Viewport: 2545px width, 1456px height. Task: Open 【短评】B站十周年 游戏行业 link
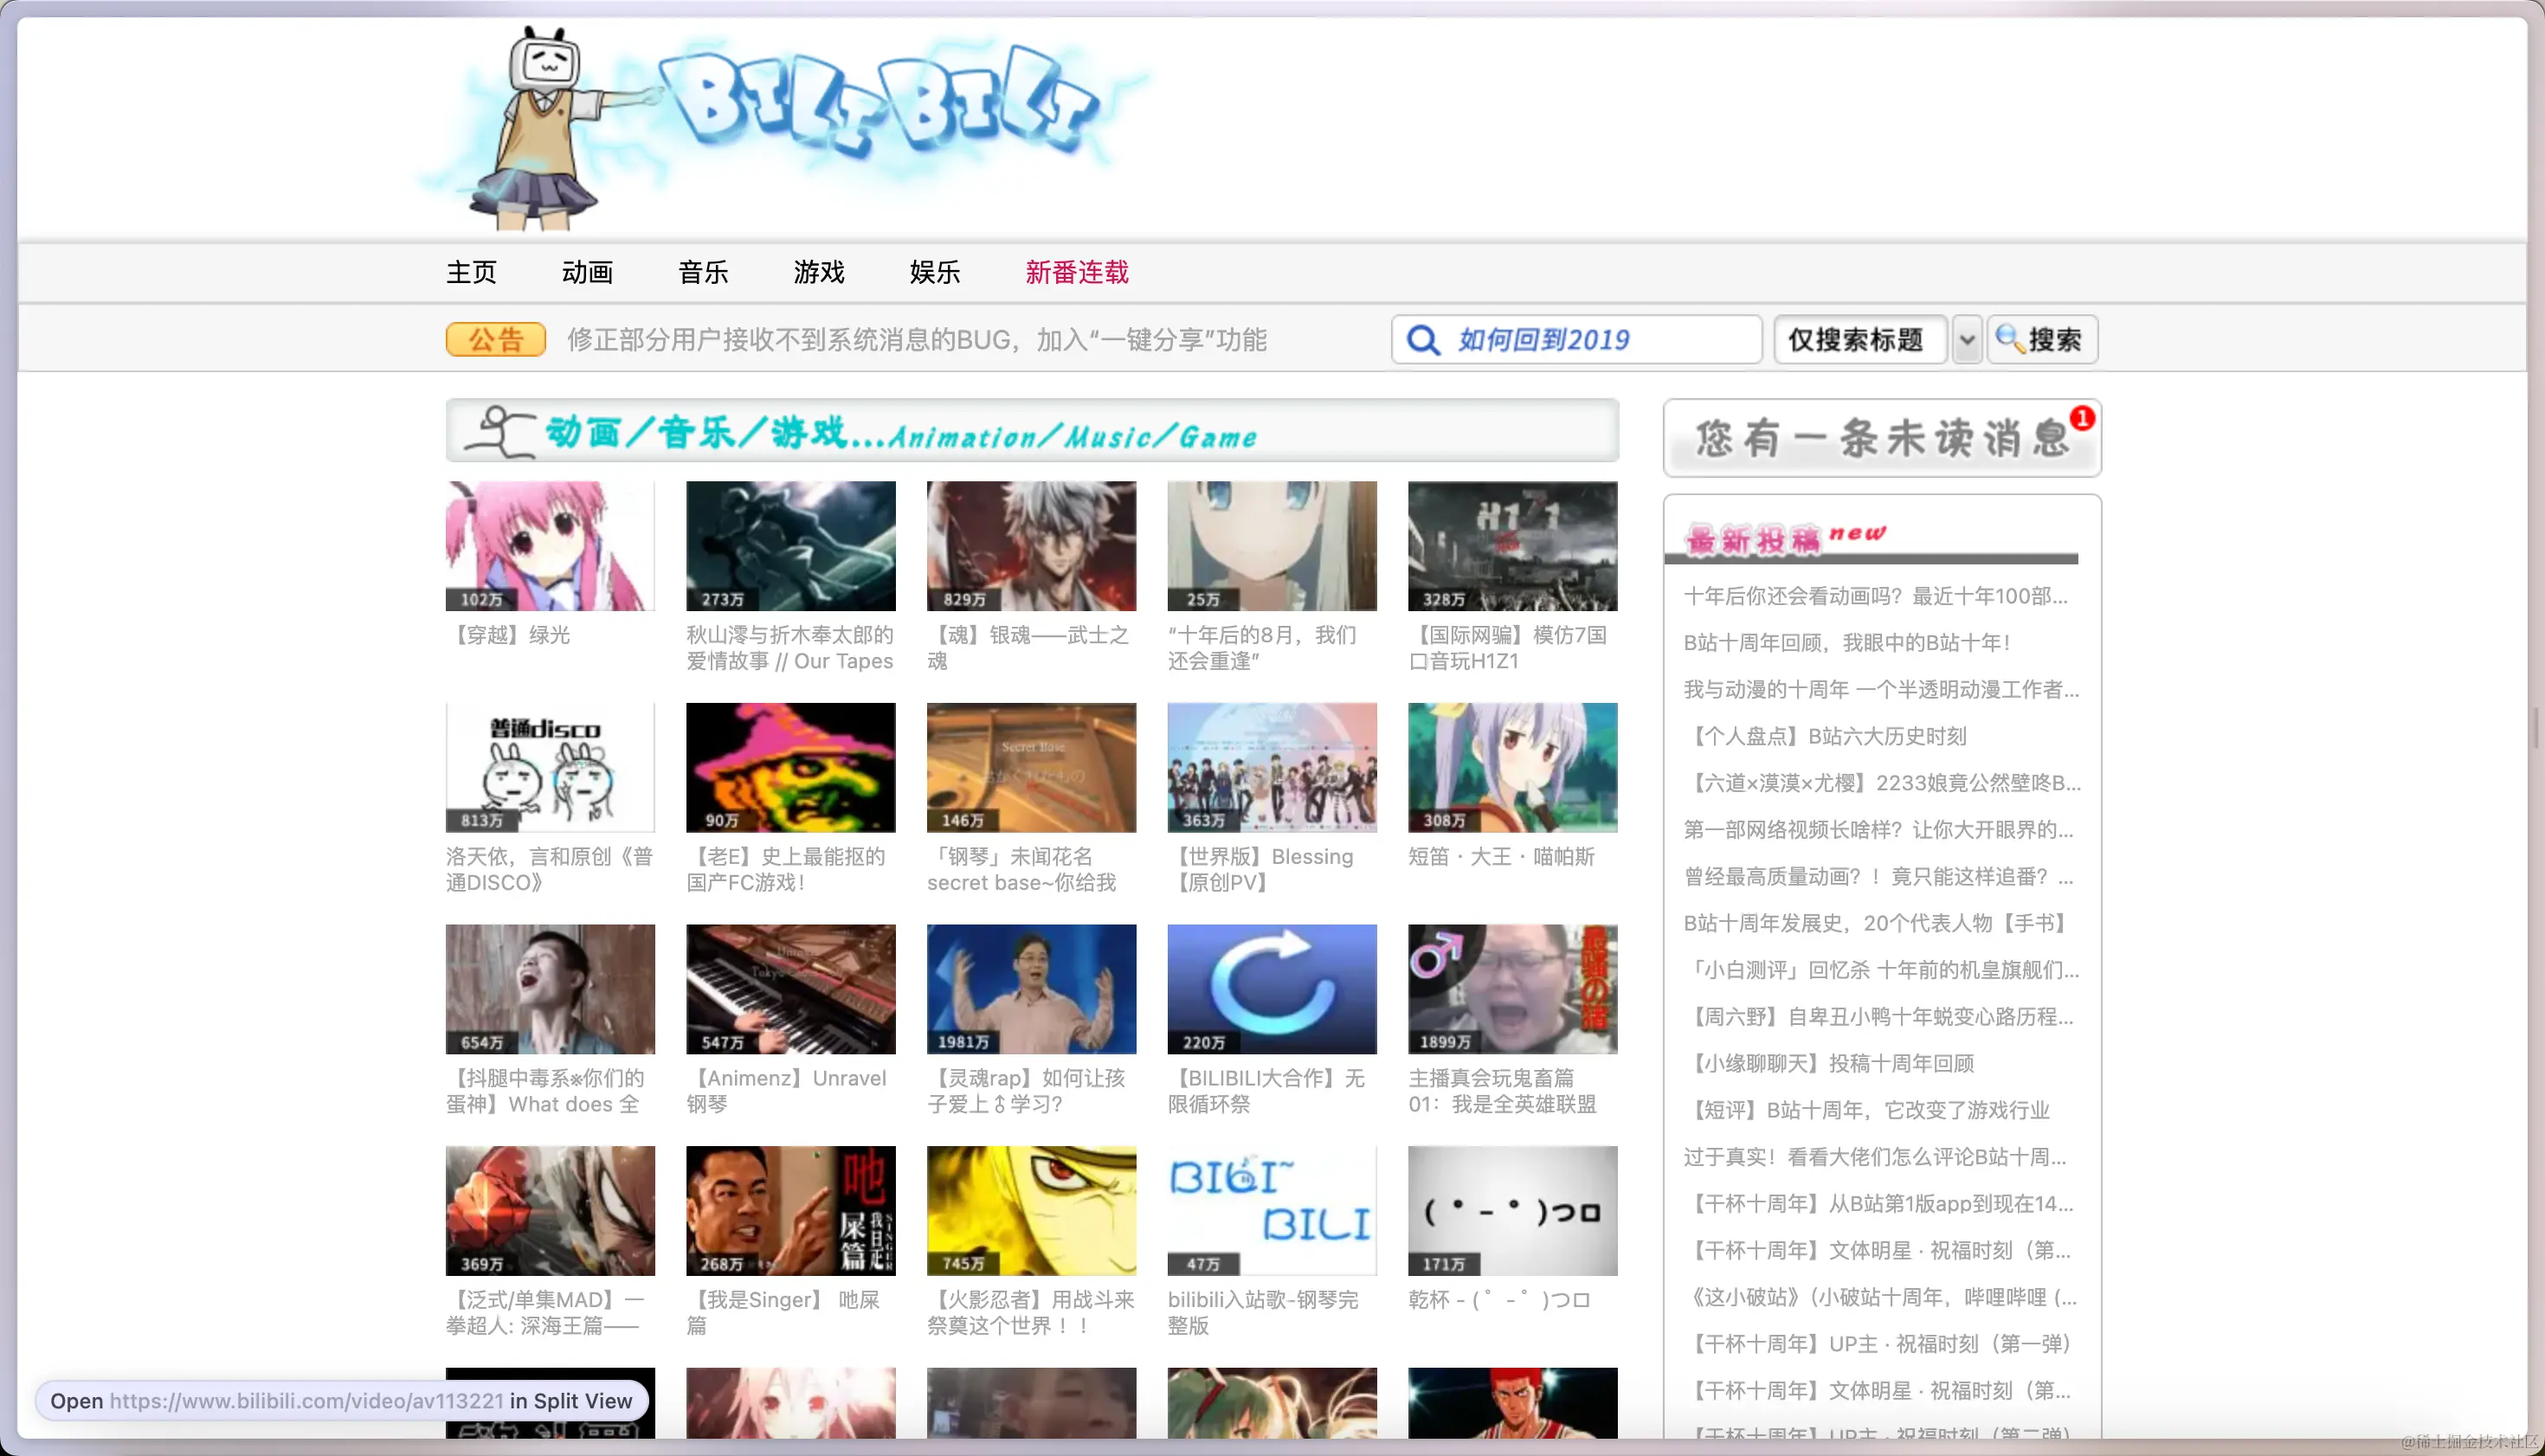coord(1868,1110)
